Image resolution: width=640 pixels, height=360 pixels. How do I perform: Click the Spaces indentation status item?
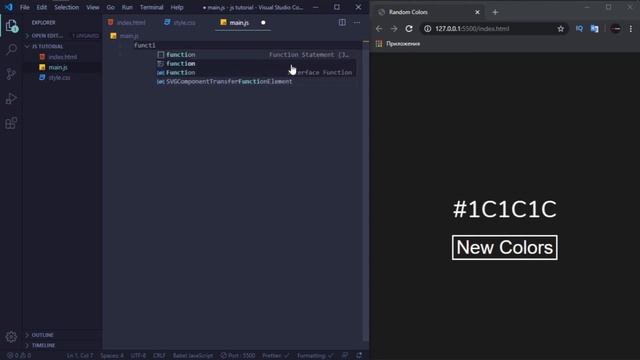(x=112, y=356)
